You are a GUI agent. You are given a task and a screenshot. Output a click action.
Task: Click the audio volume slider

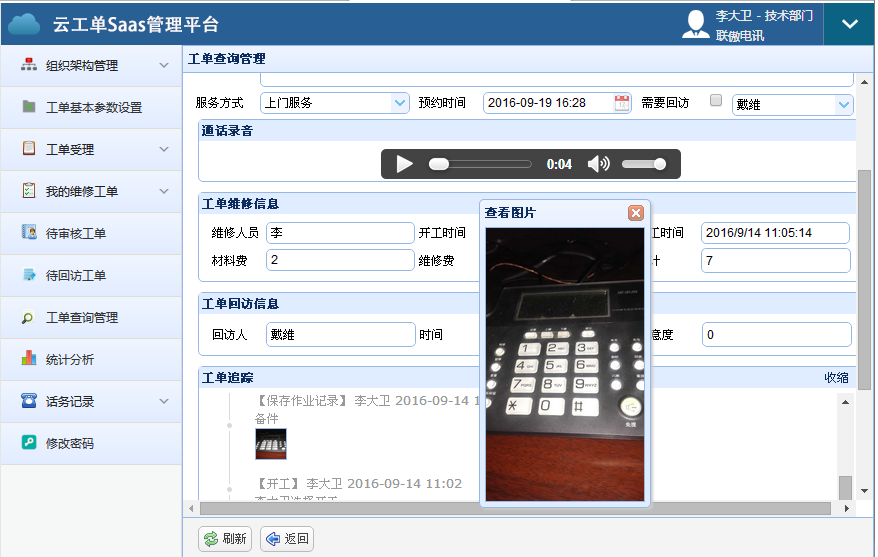(x=644, y=164)
